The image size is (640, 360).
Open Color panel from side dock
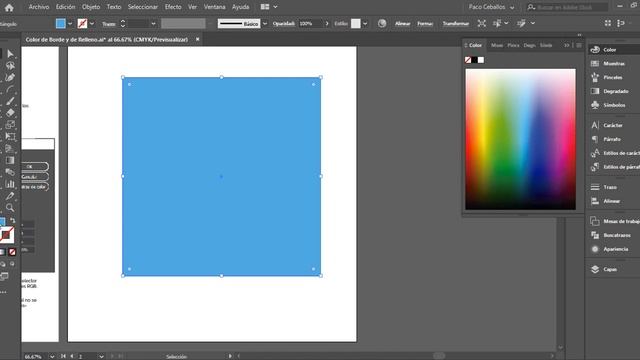[609, 50]
